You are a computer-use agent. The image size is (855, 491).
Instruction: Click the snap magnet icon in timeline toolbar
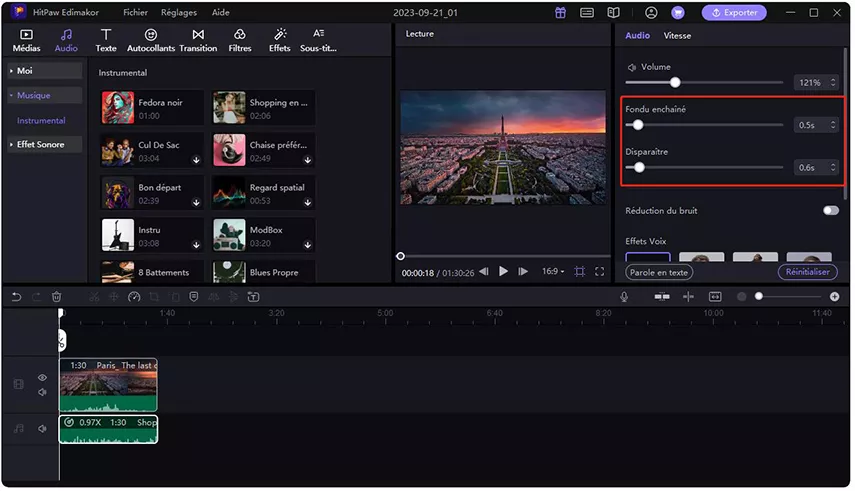tap(662, 297)
